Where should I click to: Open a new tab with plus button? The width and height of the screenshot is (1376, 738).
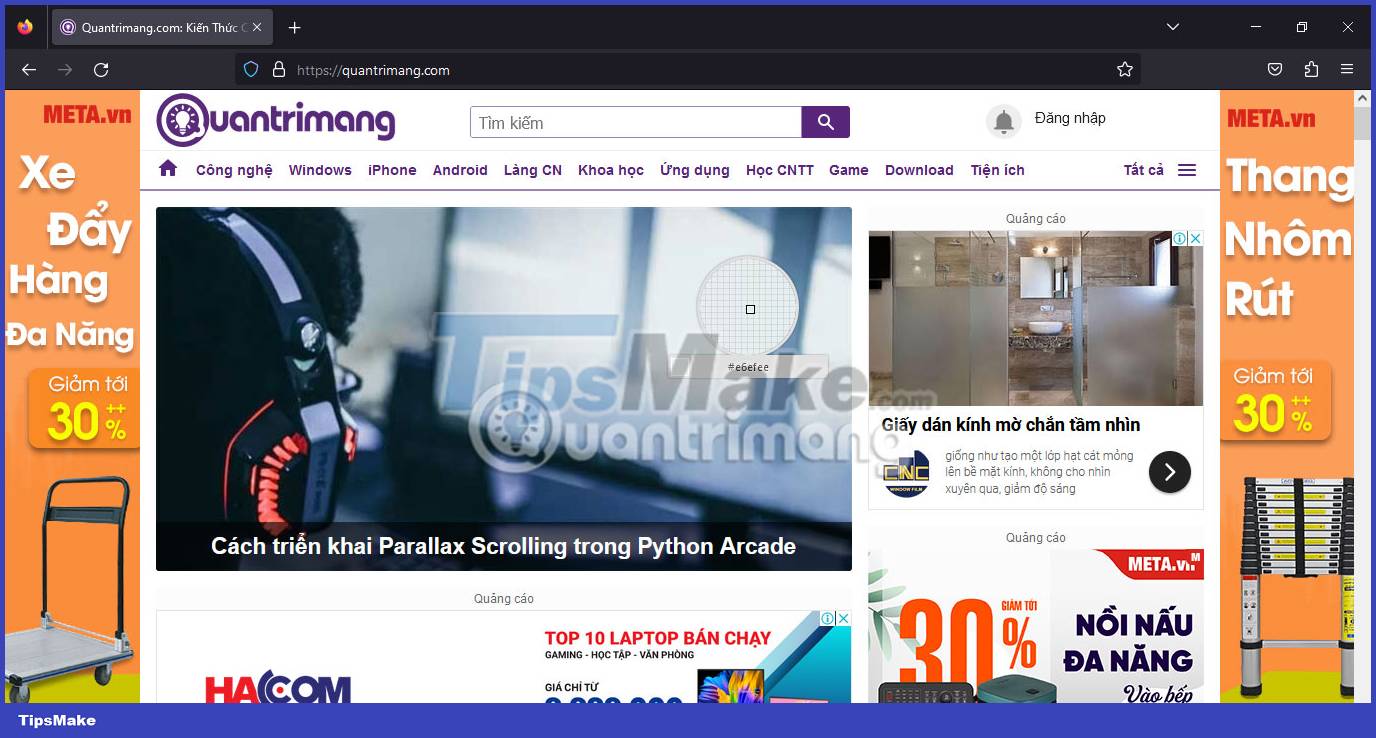coord(294,27)
